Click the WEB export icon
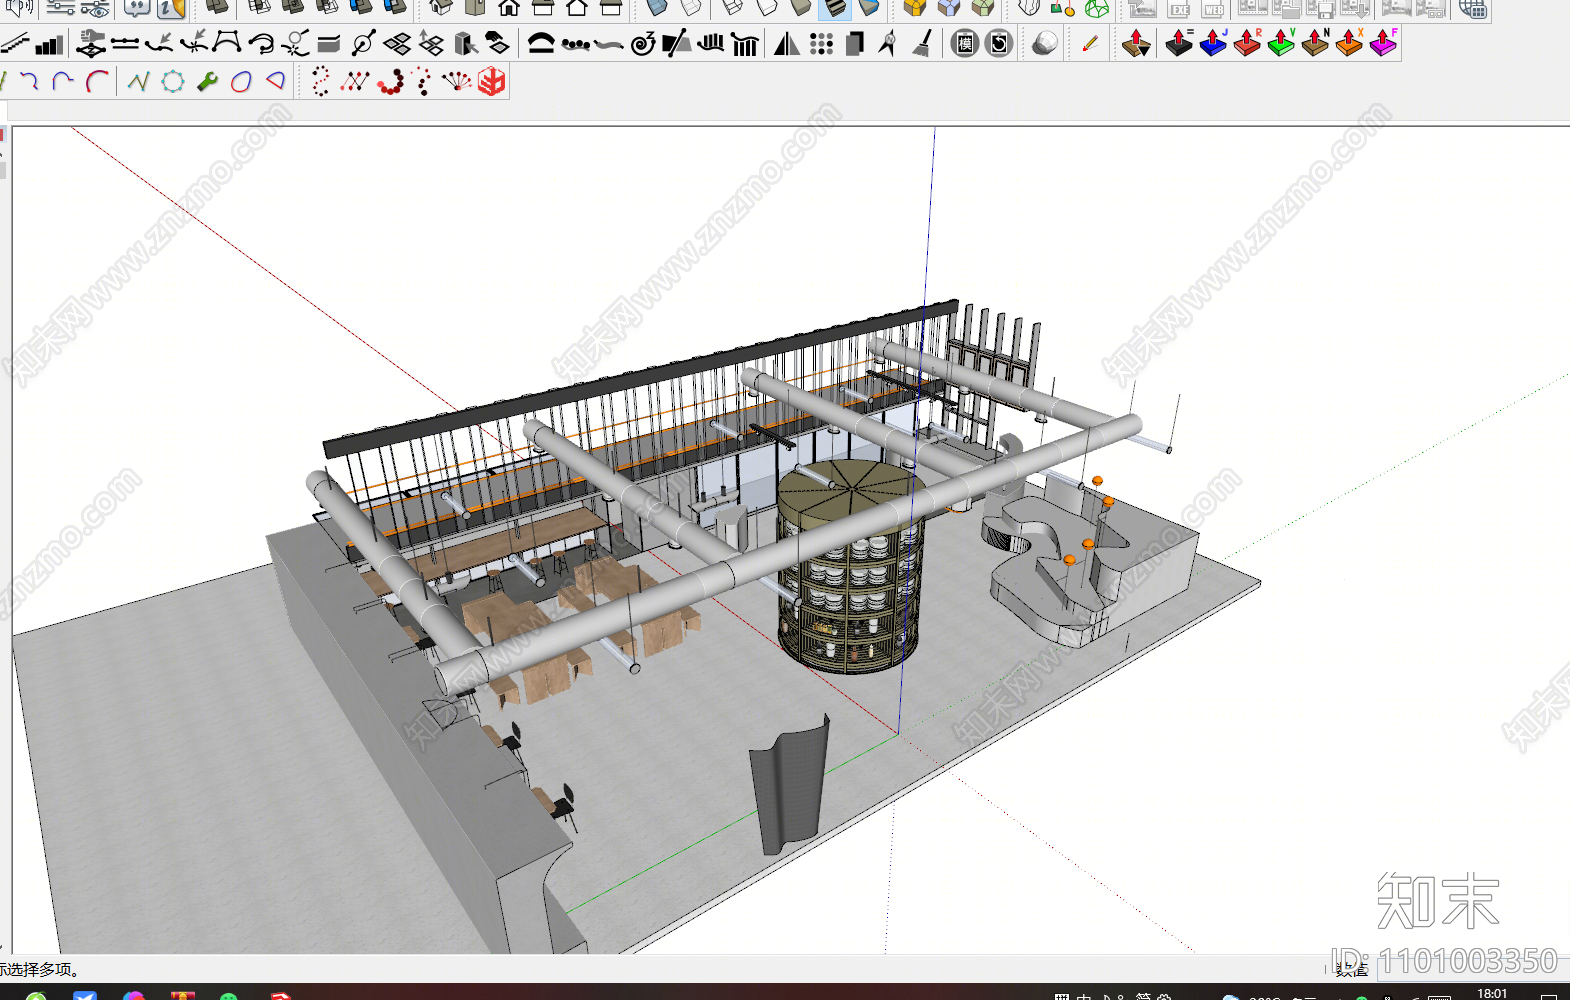This screenshot has width=1570, height=1000. (1213, 8)
